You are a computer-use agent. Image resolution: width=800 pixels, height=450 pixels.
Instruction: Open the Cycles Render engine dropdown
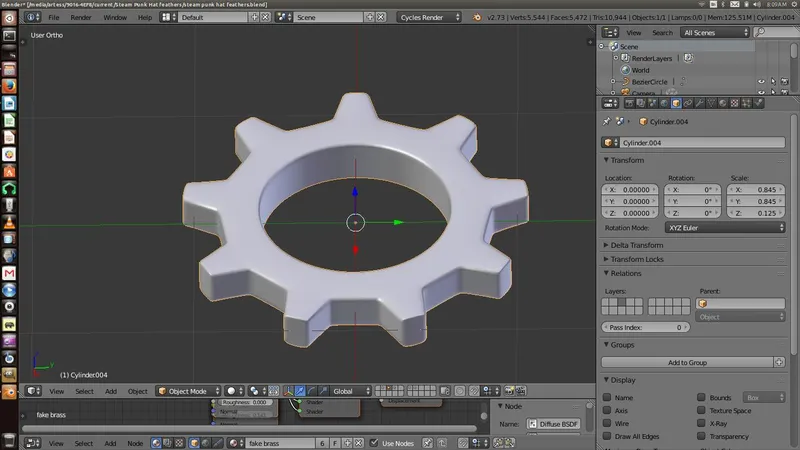[x=429, y=17]
